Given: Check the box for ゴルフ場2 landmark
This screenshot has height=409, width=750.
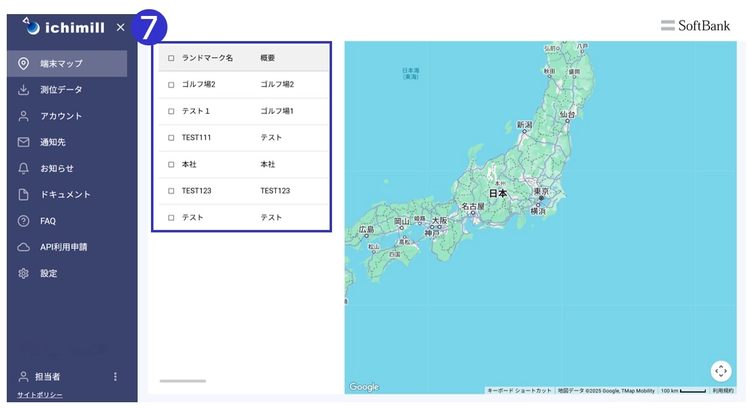Looking at the screenshot, I should (171, 84).
